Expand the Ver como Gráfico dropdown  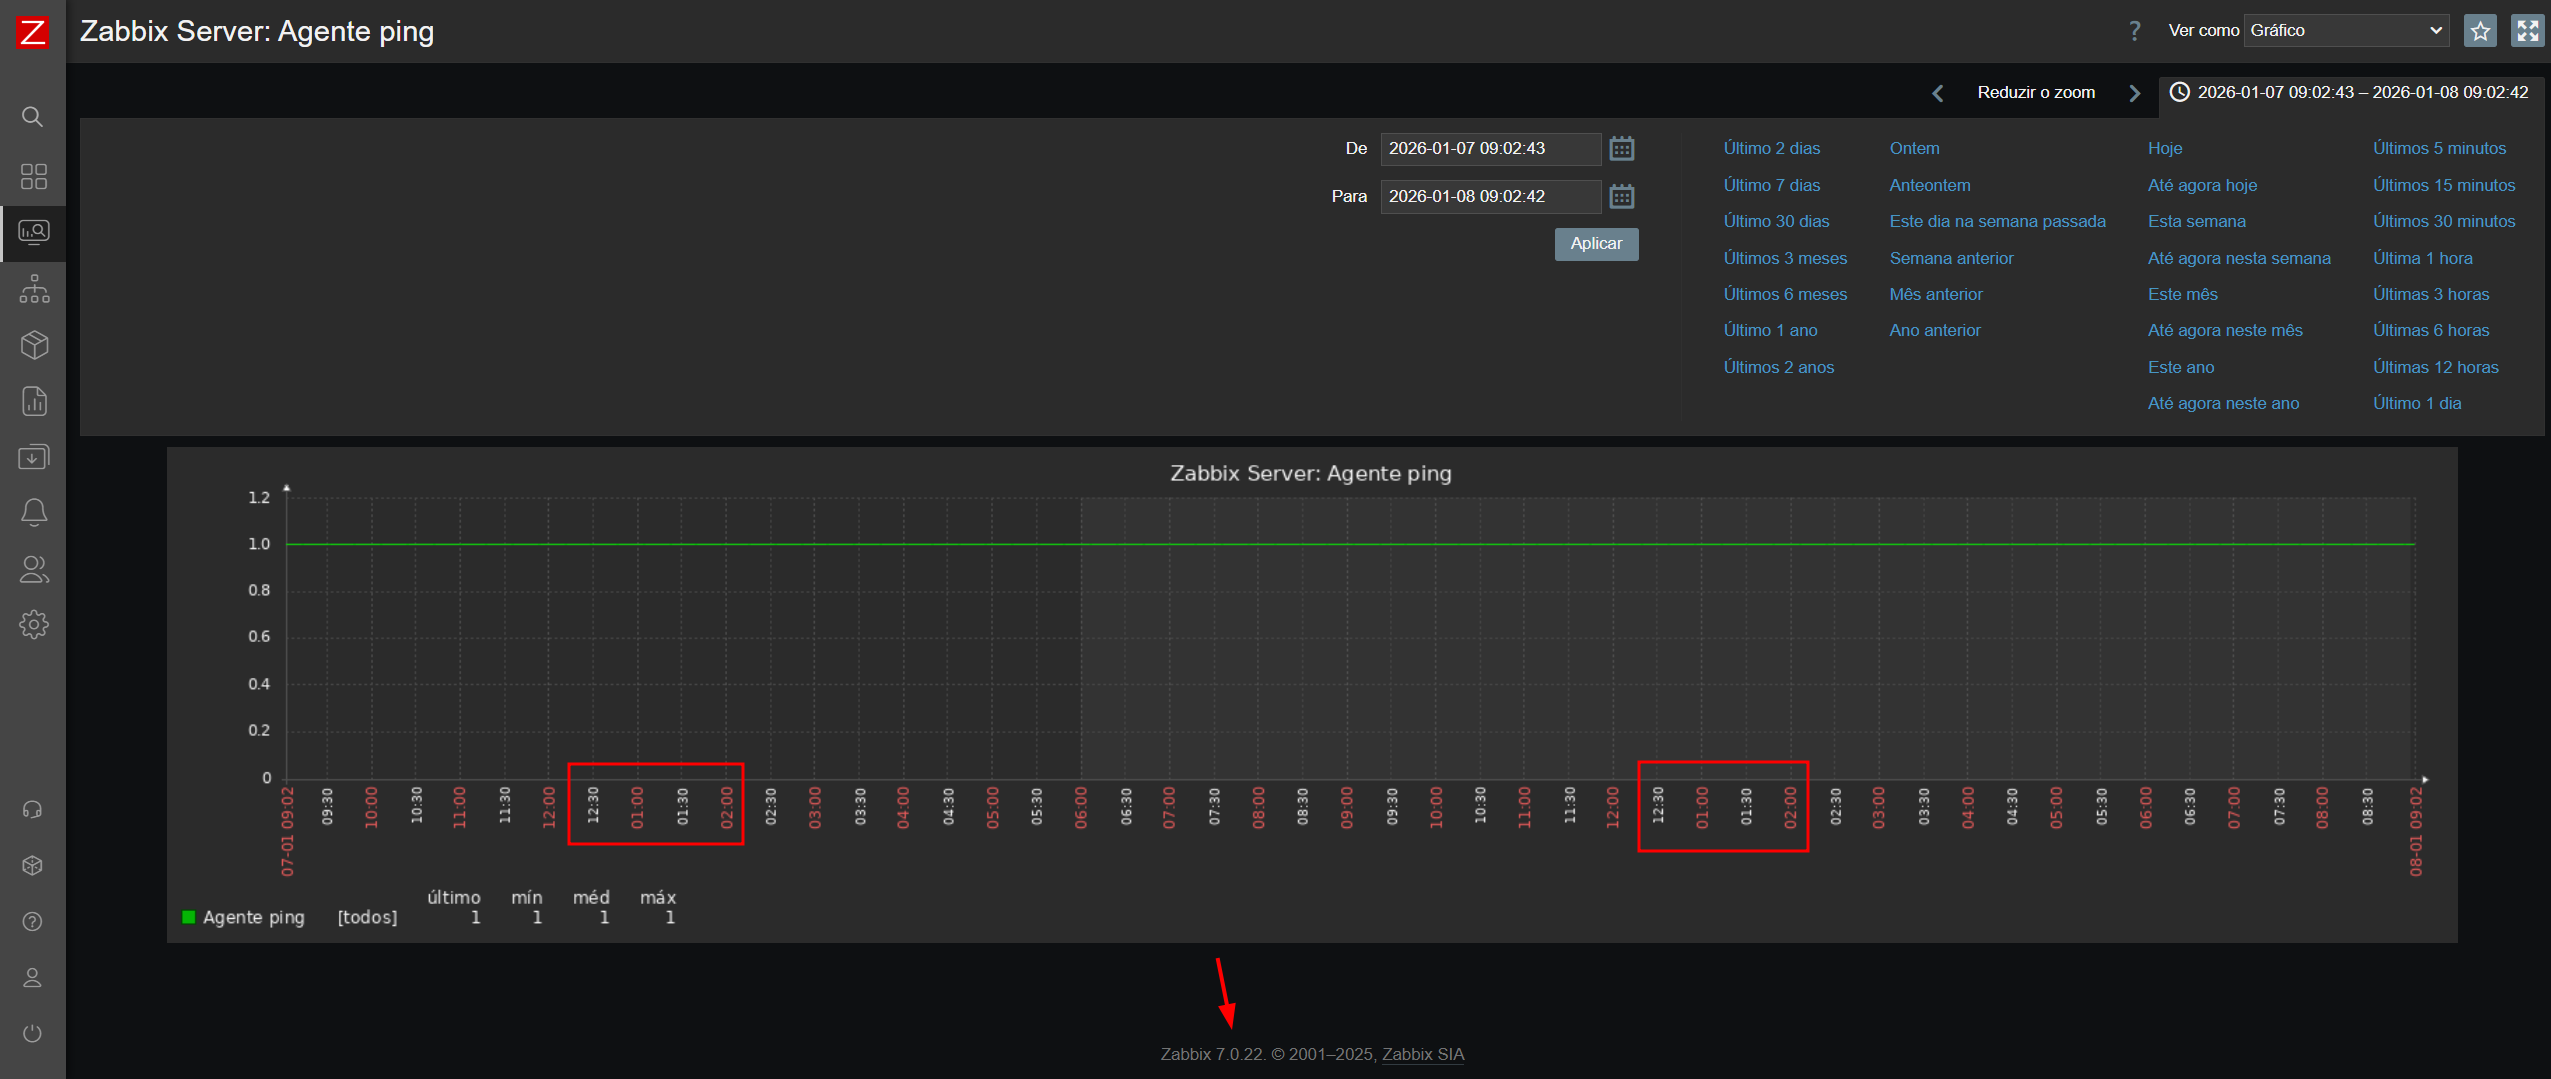point(2345,31)
